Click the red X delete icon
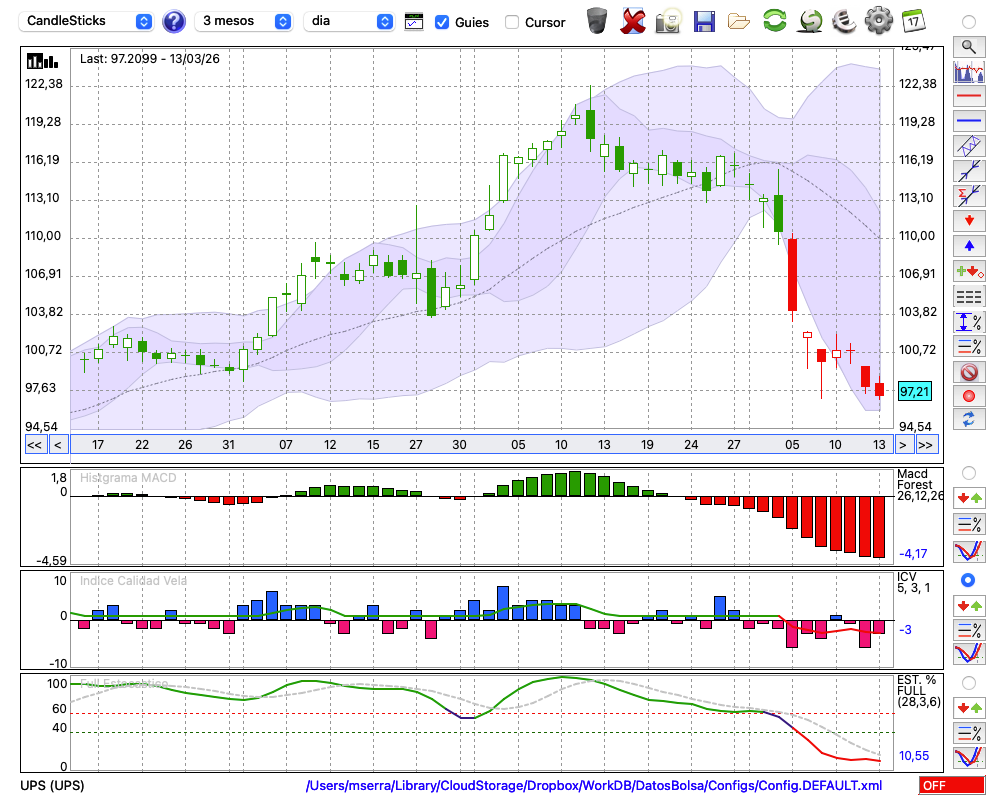Image resolution: width=1000 pixels, height=800 pixels. click(633, 21)
